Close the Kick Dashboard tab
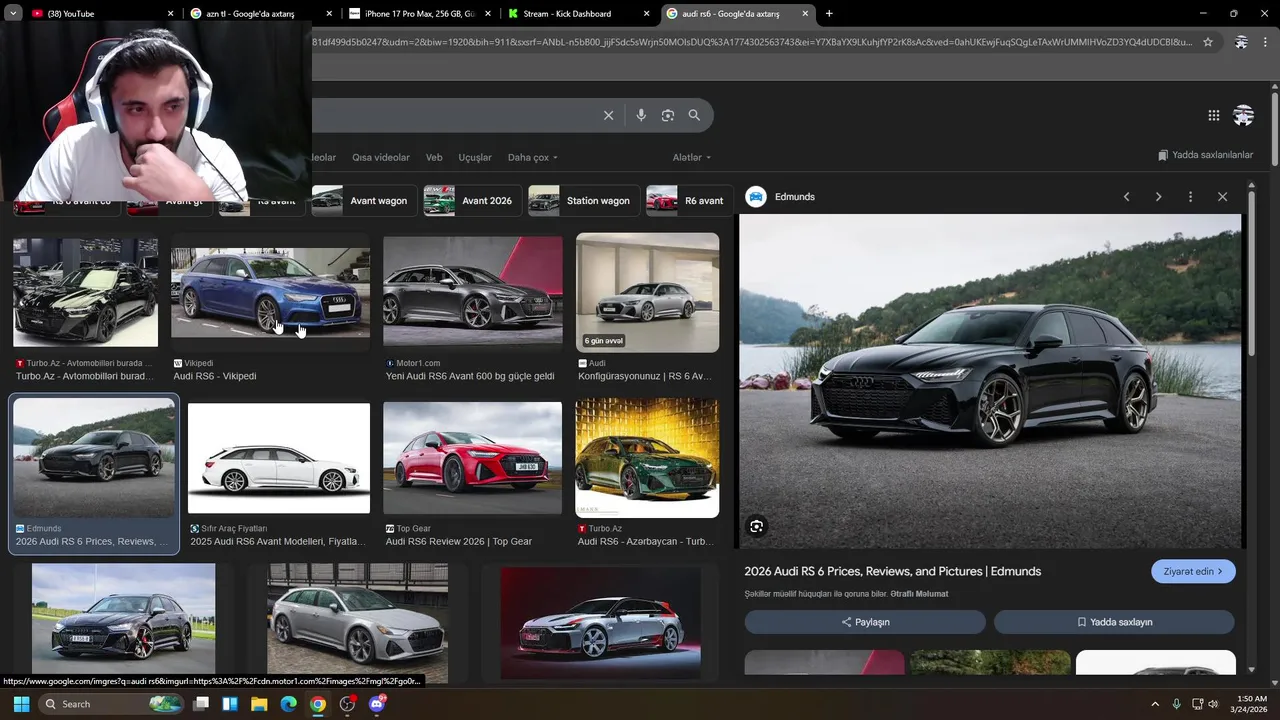 point(646,14)
